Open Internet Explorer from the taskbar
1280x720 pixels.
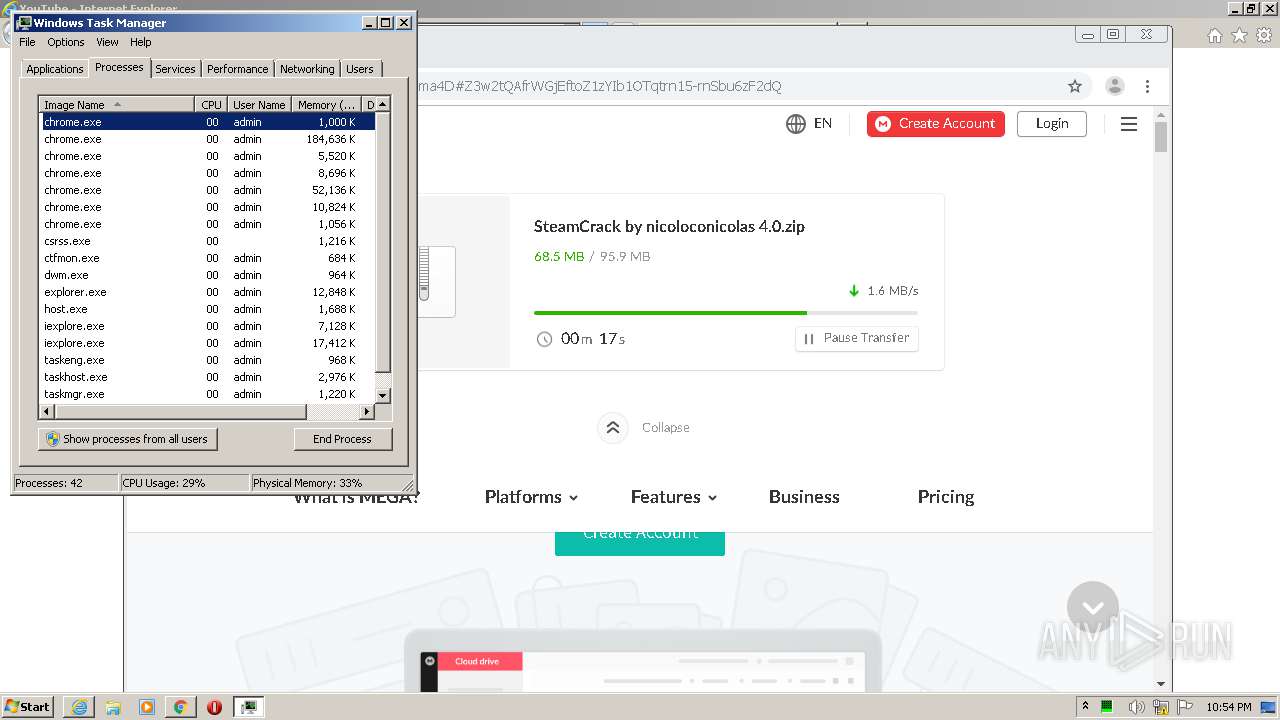coord(79,707)
